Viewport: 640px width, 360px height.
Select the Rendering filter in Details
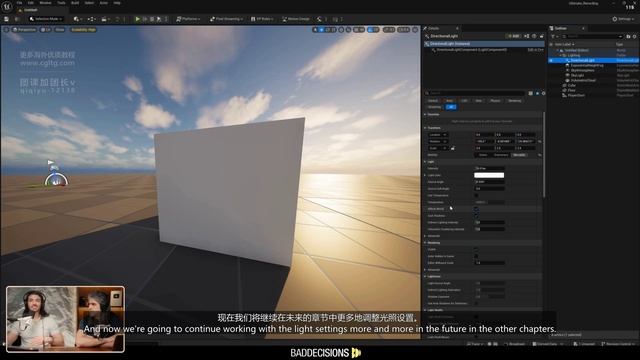(515, 100)
